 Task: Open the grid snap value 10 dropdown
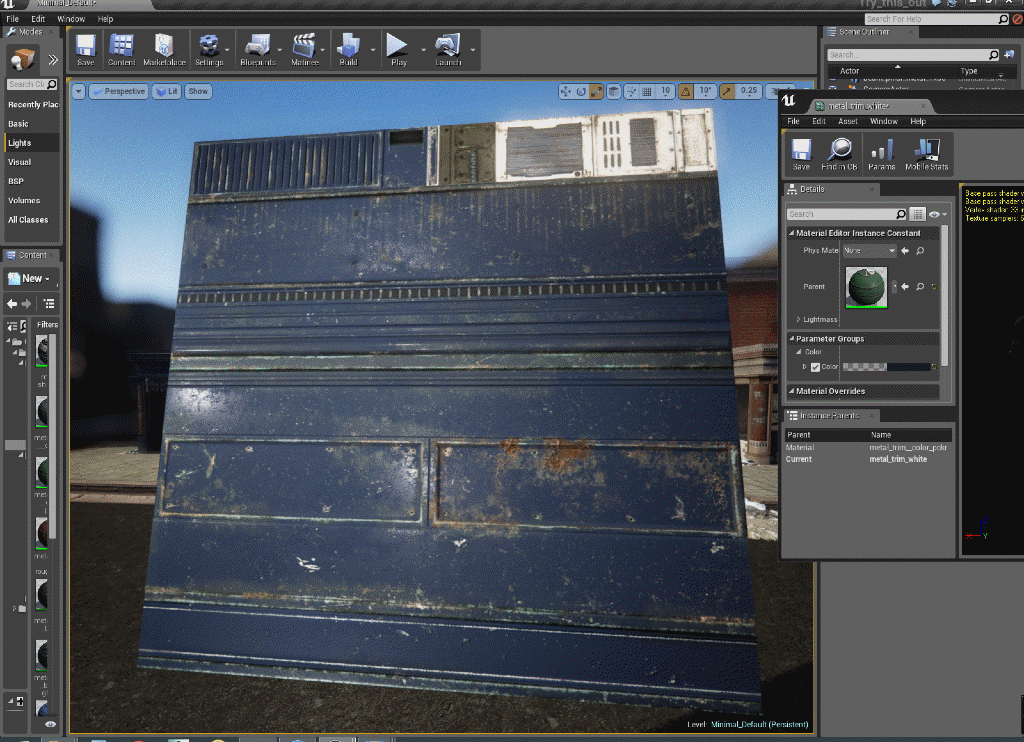(x=665, y=91)
